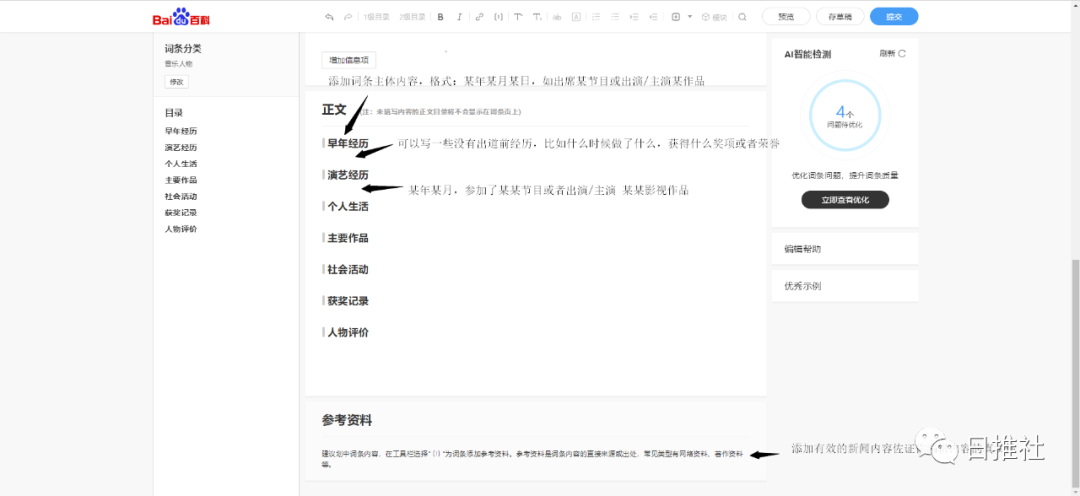Click the undo arrow in the toolbar
1080x496 pixels.
coord(329,17)
